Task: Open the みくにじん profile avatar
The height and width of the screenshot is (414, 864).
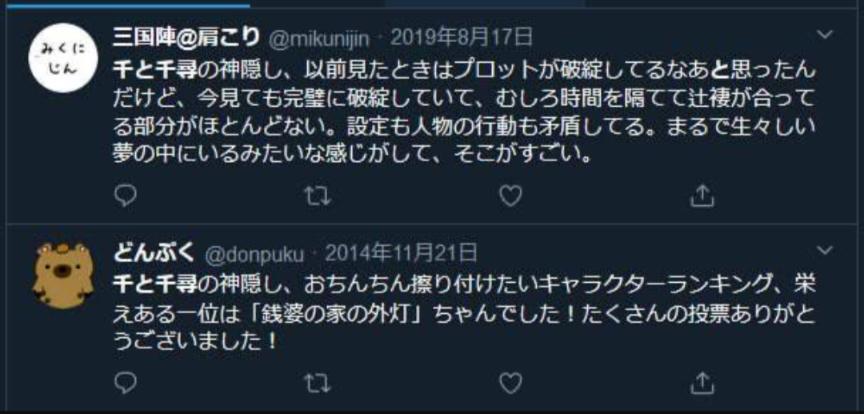Action: tap(62, 58)
